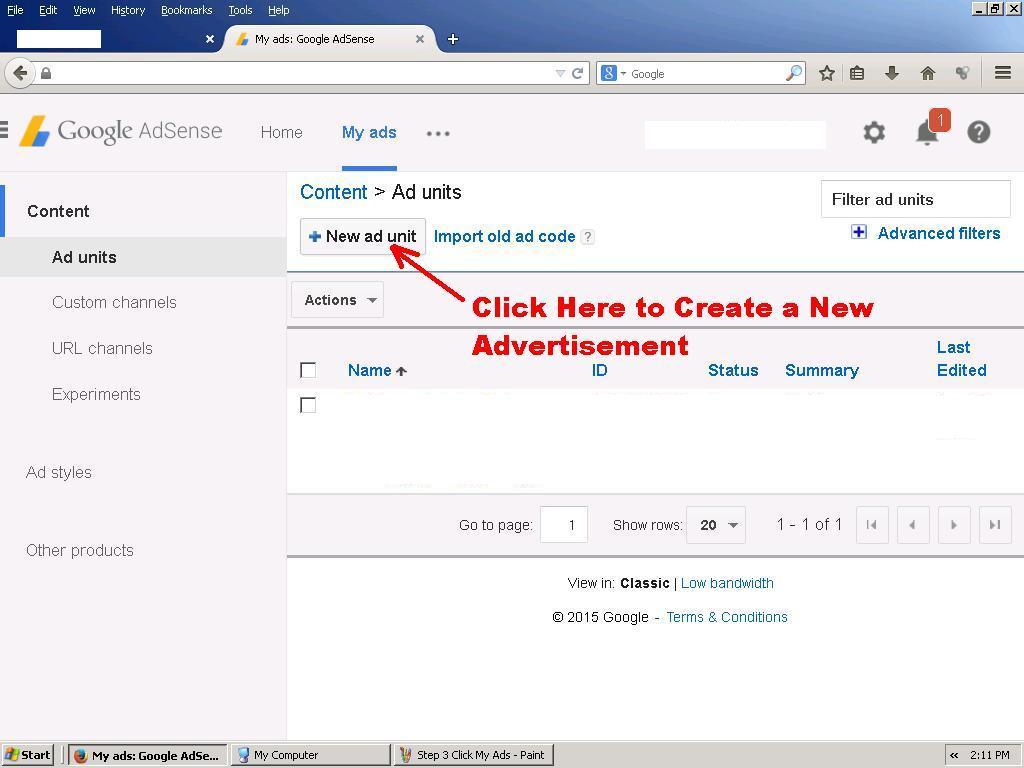Click the search magnifier icon
The width and height of the screenshot is (1024, 768).
coord(793,73)
